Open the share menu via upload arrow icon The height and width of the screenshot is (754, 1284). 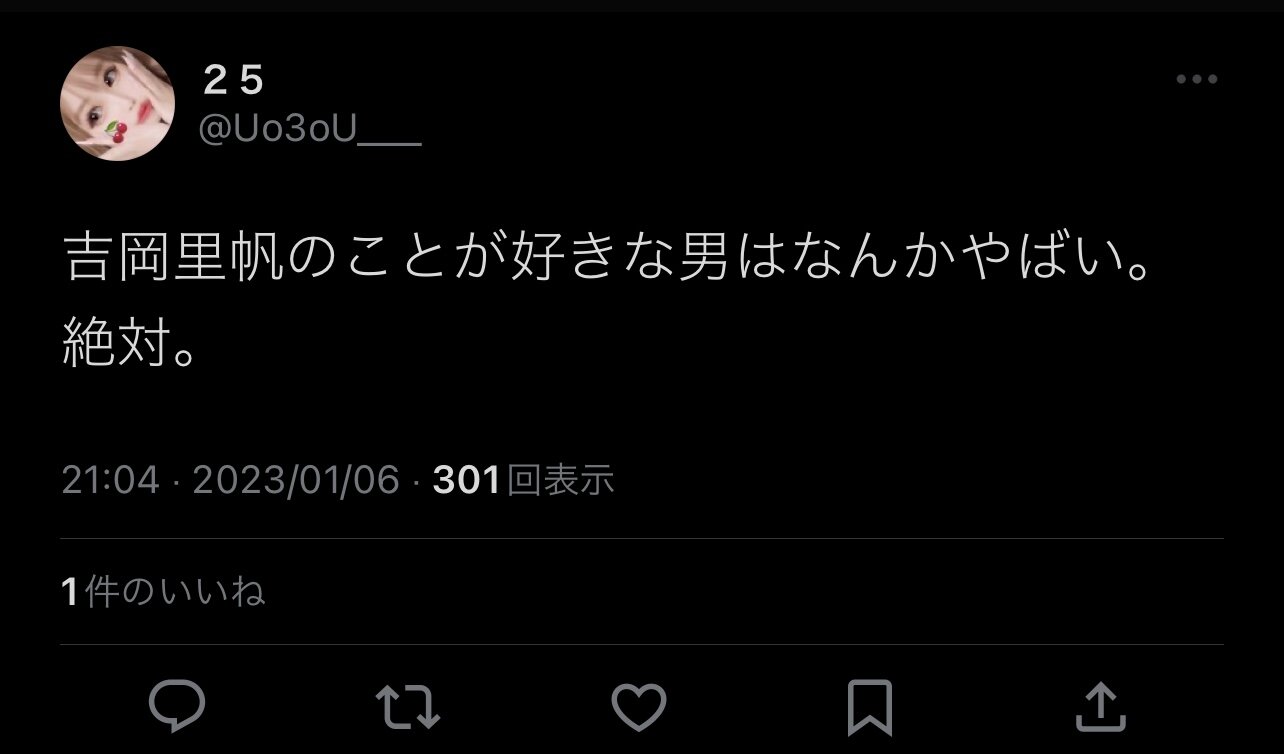(1100, 707)
